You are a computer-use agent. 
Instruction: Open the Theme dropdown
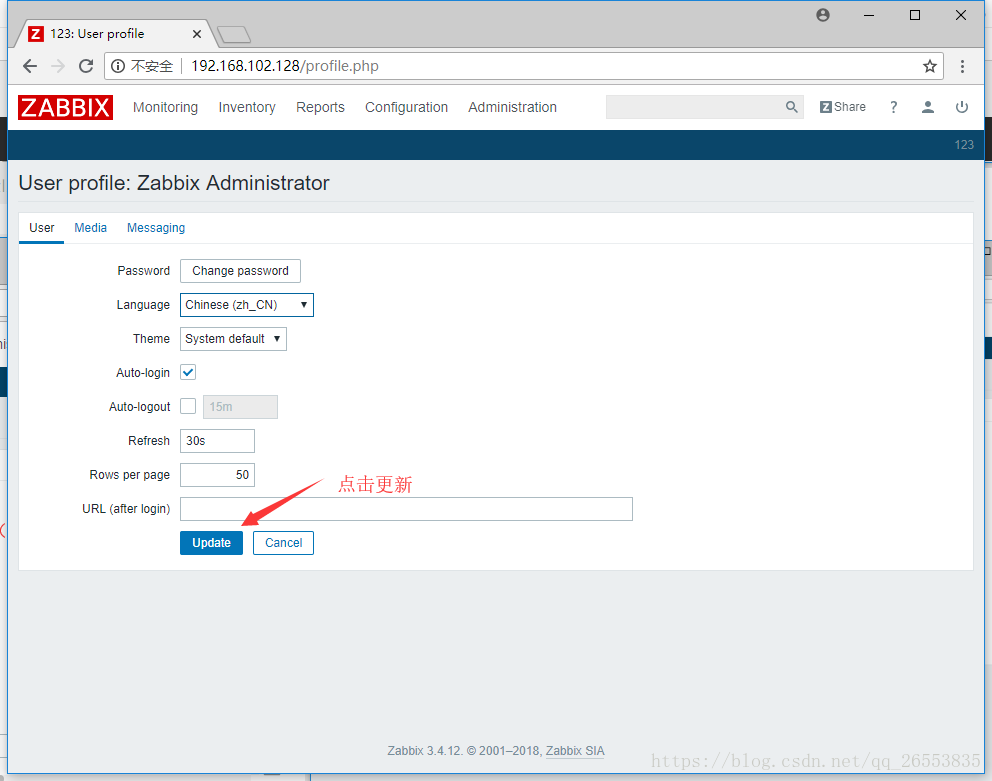(x=233, y=339)
